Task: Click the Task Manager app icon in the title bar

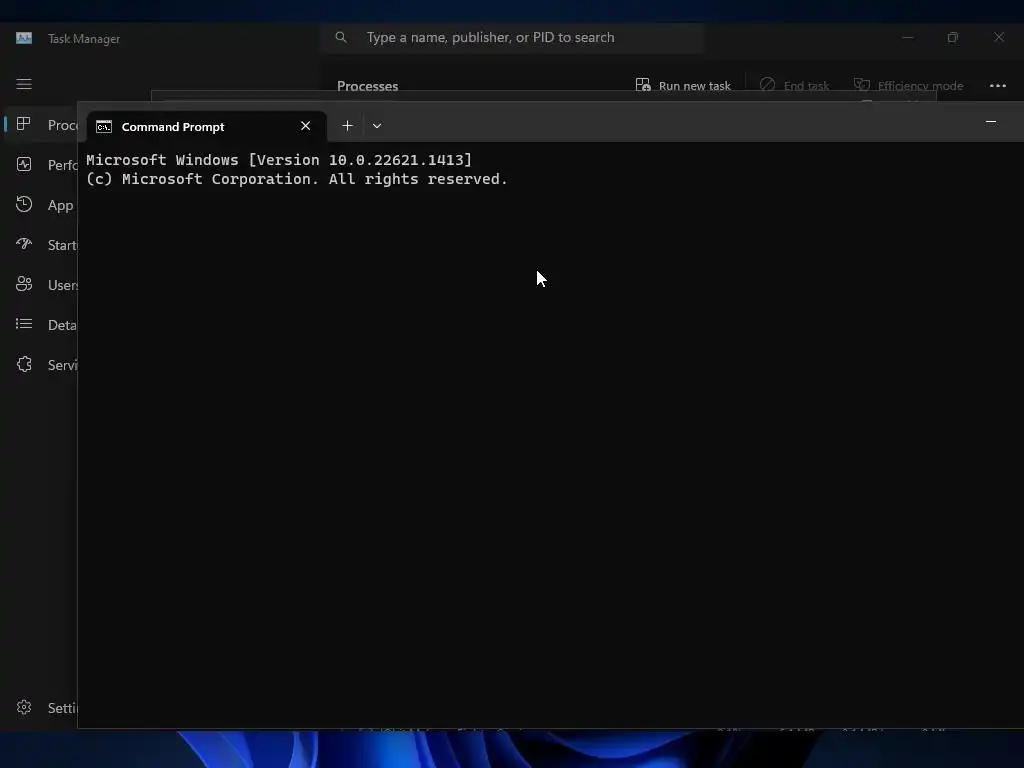Action: (x=24, y=38)
